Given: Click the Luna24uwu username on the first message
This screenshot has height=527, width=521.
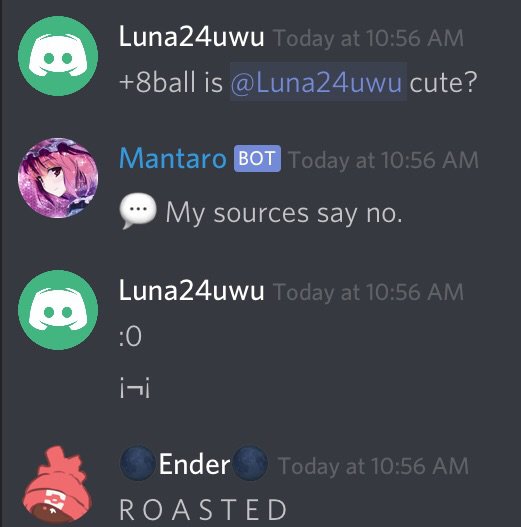Looking at the screenshot, I should [192, 37].
